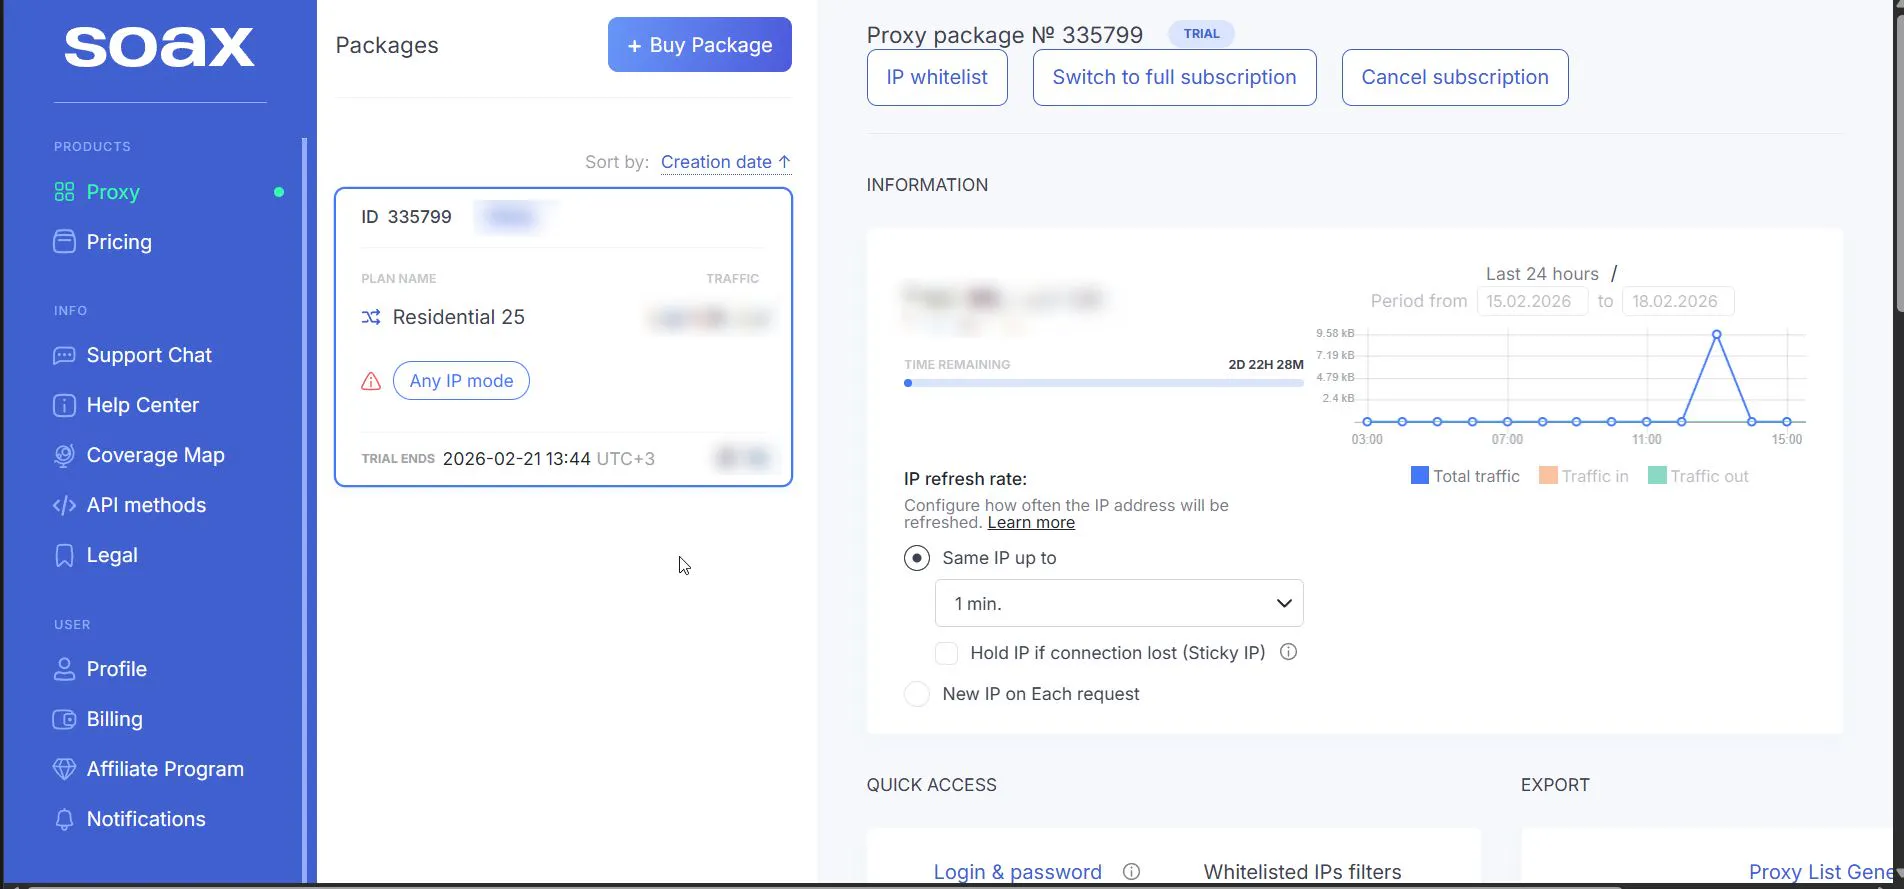Viewport: 1904px width, 889px height.
Task: Click the Pricing icon in sidebar
Action: point(64,242)
